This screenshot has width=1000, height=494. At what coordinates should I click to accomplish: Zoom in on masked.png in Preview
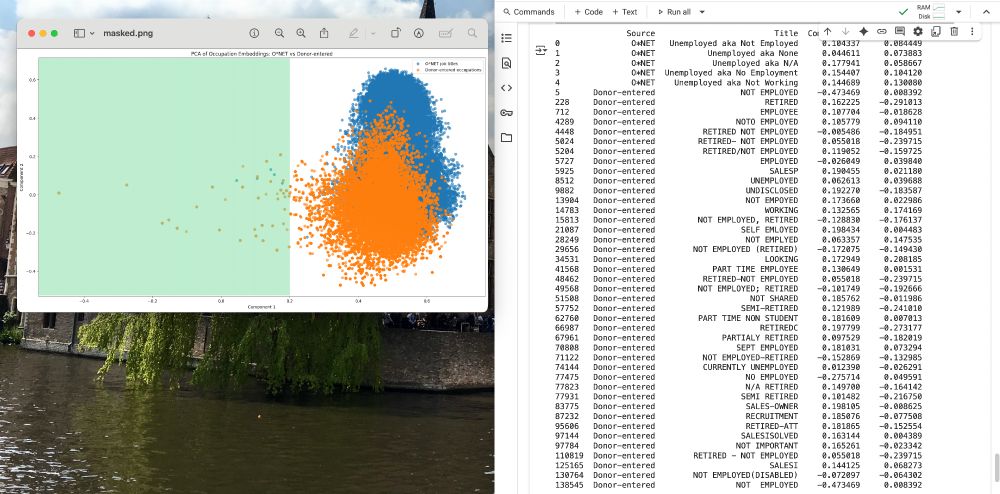[300, 33]
